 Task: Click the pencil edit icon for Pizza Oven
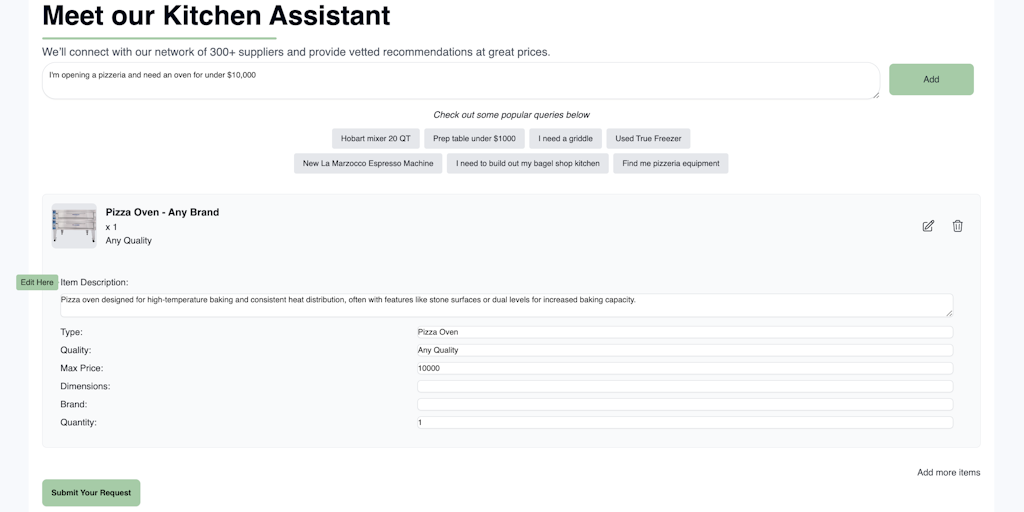coord(928,226)
